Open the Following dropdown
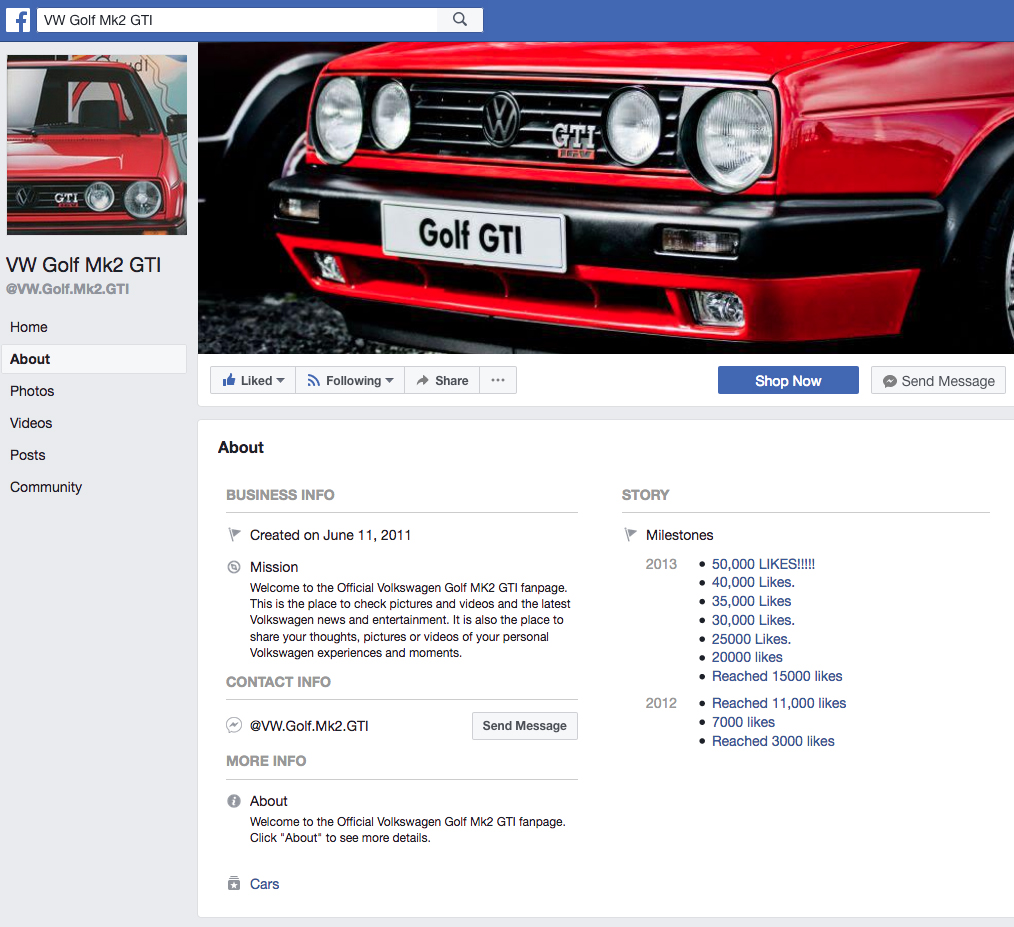The height and width of the screenshot is (927, 1014). click(x=350, y=380)
